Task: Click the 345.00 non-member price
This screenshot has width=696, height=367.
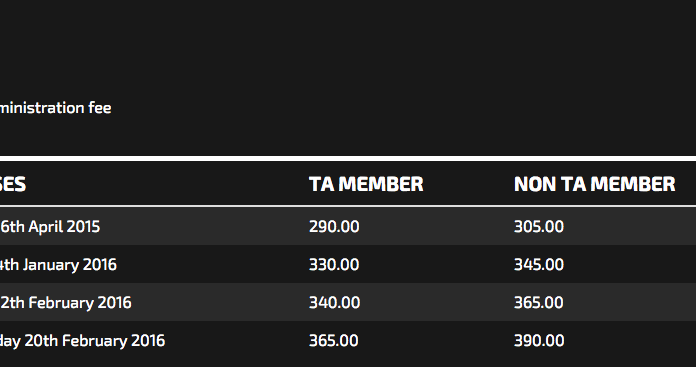Action: [539, 265]
